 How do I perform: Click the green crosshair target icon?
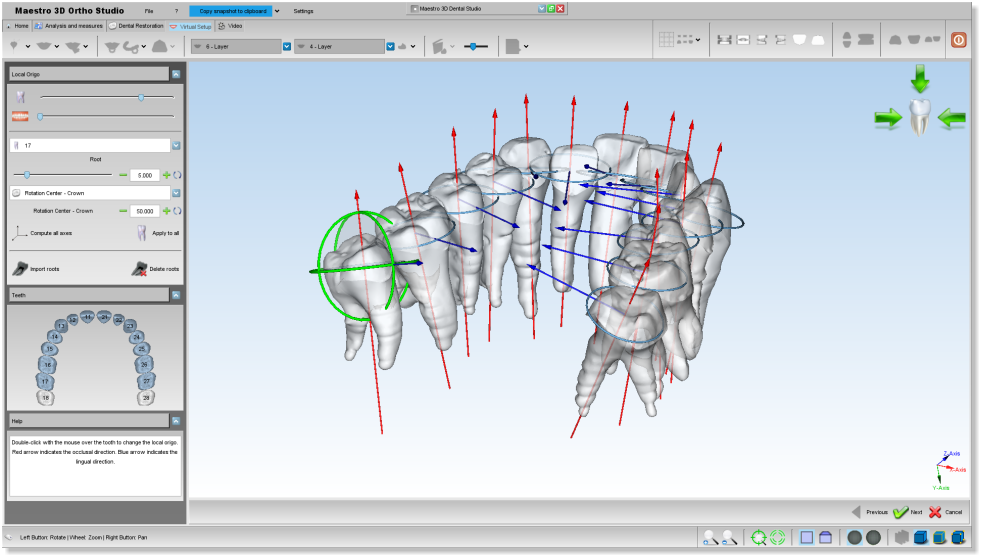759,537
